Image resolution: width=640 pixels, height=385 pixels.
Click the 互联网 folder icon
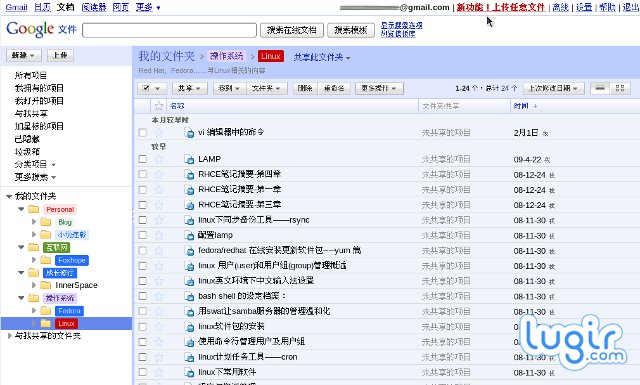tap(33, 247)
